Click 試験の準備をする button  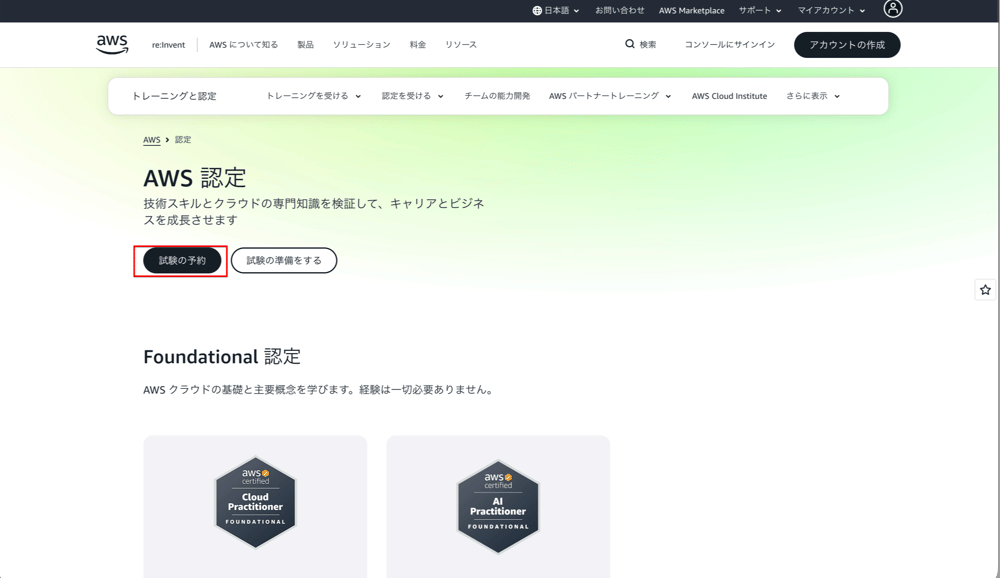coord(284,260)
